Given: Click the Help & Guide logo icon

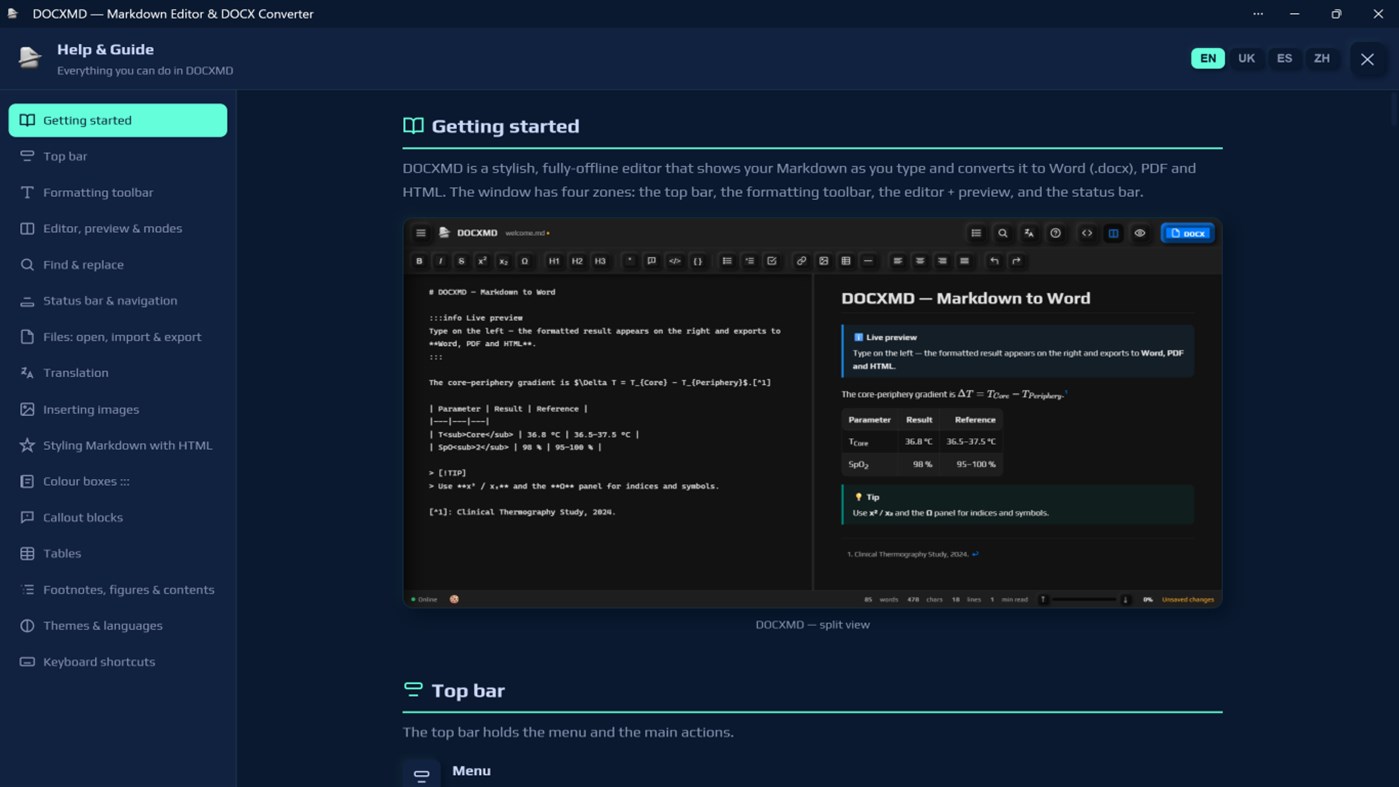Looking at the screenshot, I should pos(30,58).
